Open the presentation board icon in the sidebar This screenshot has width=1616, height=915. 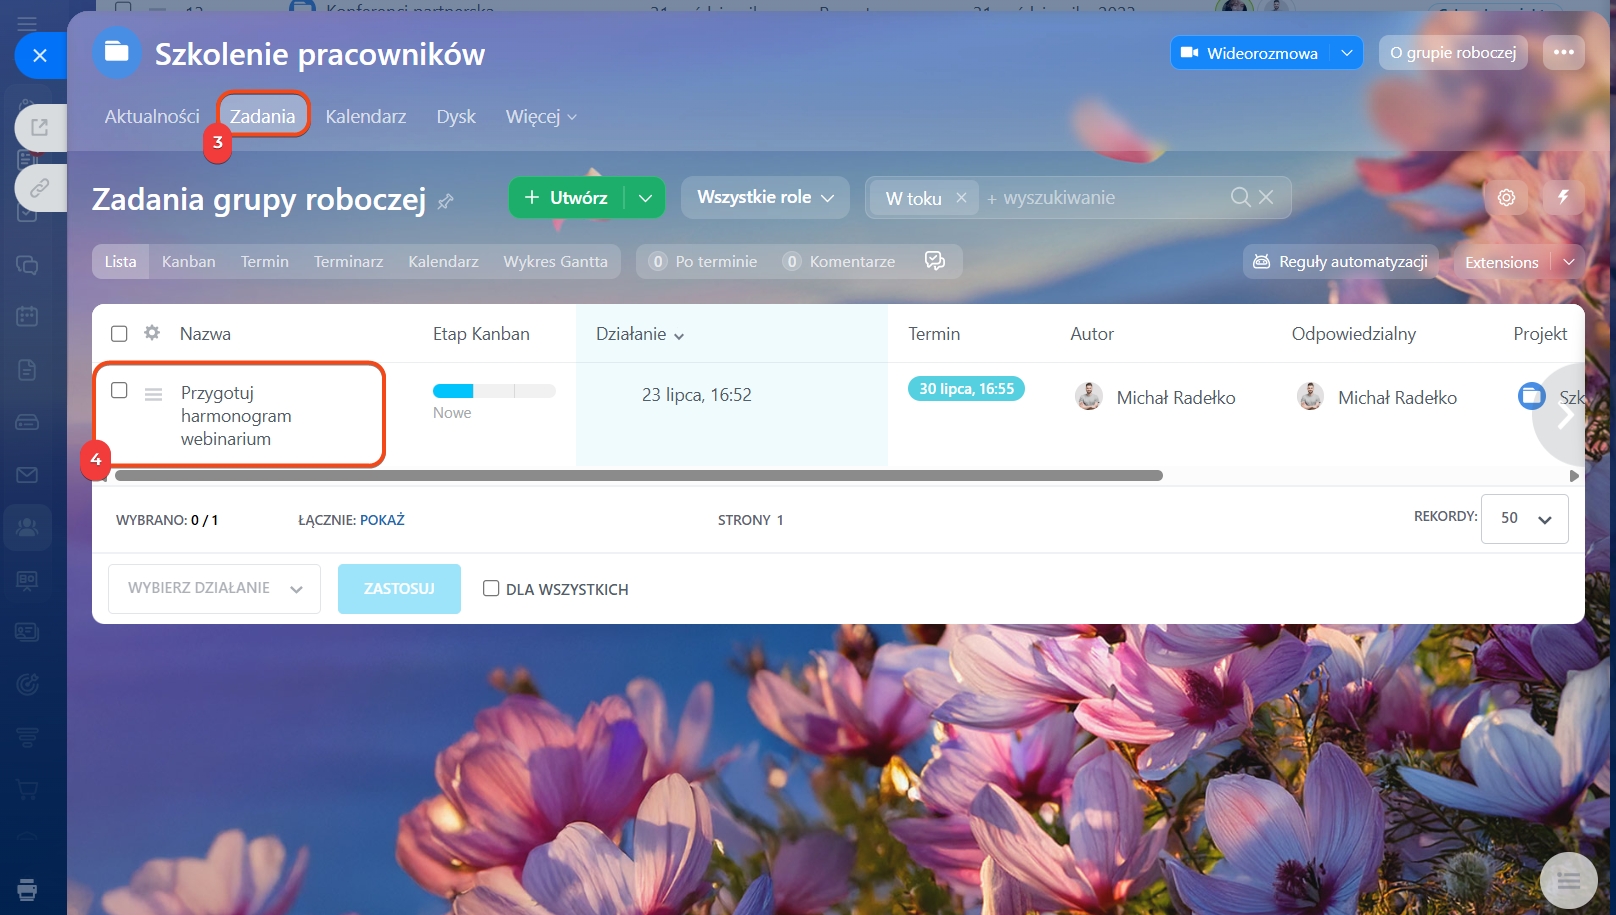27,580
